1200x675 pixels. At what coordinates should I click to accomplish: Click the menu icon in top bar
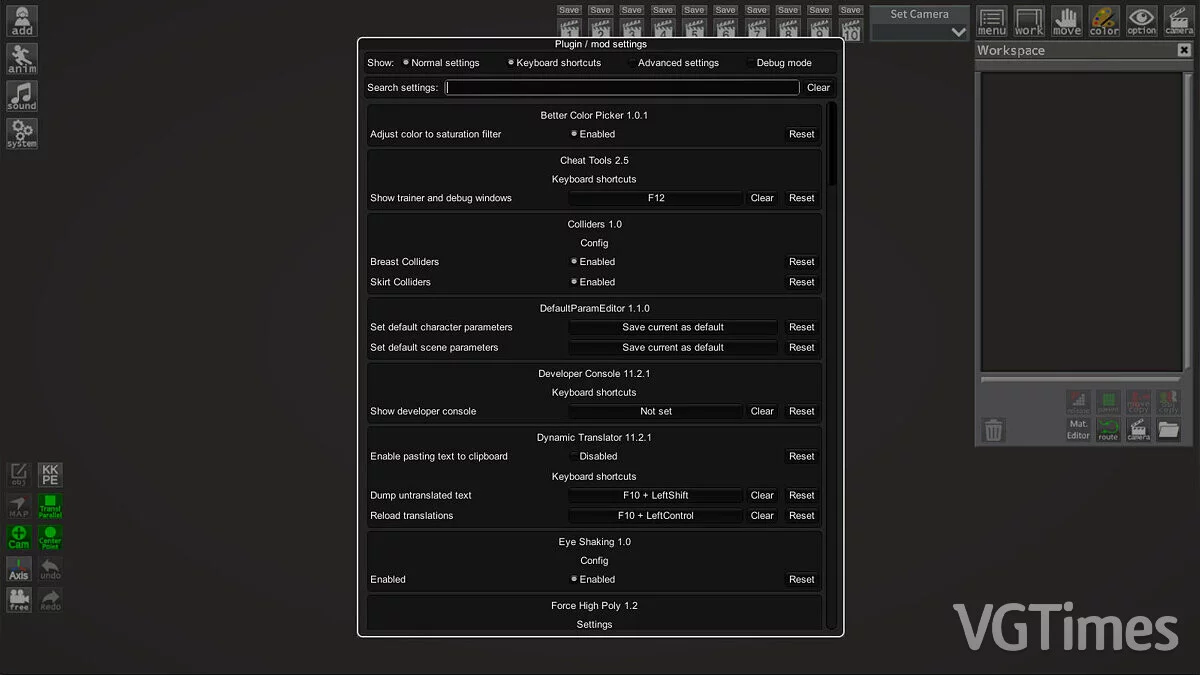pos(992,21)
